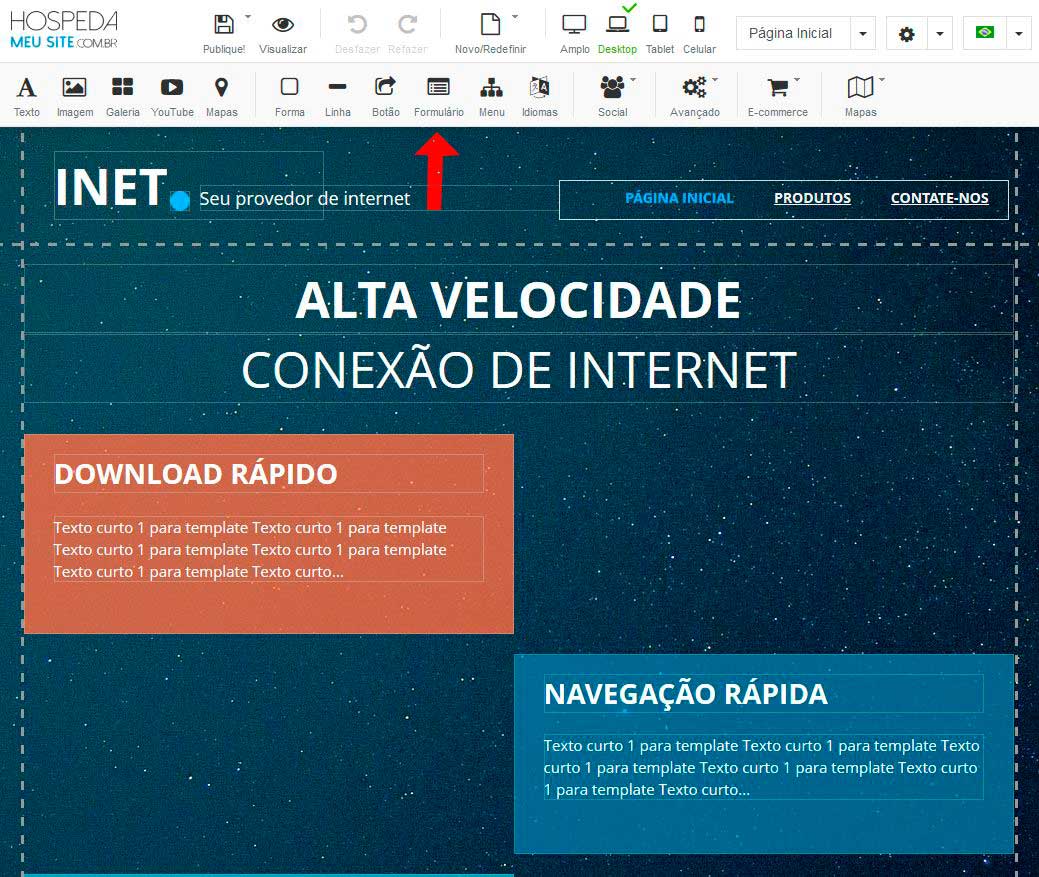Switch to Tablet view mode
Image resolution: width=1039 pixels, height=877 pixels.
pyautogui.click(x=659, y=25)
